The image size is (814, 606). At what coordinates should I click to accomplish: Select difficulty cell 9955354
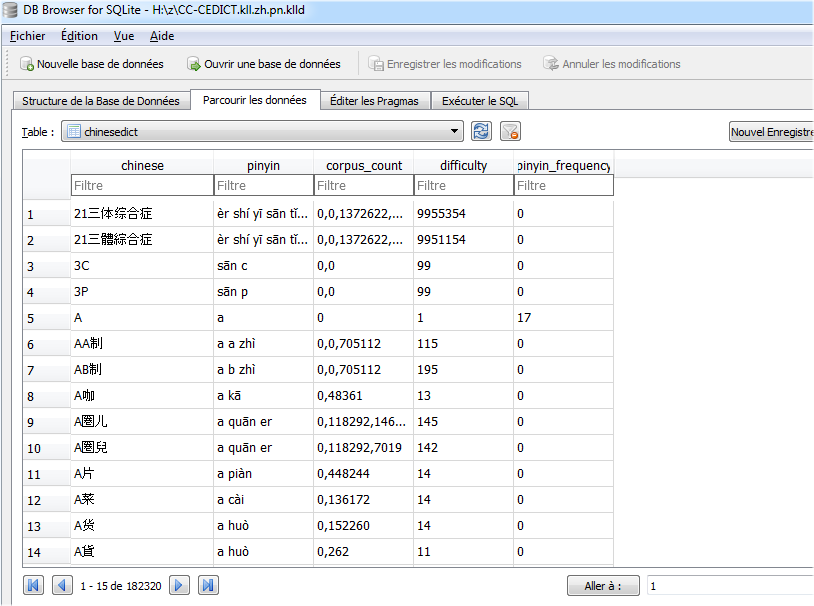464,213
